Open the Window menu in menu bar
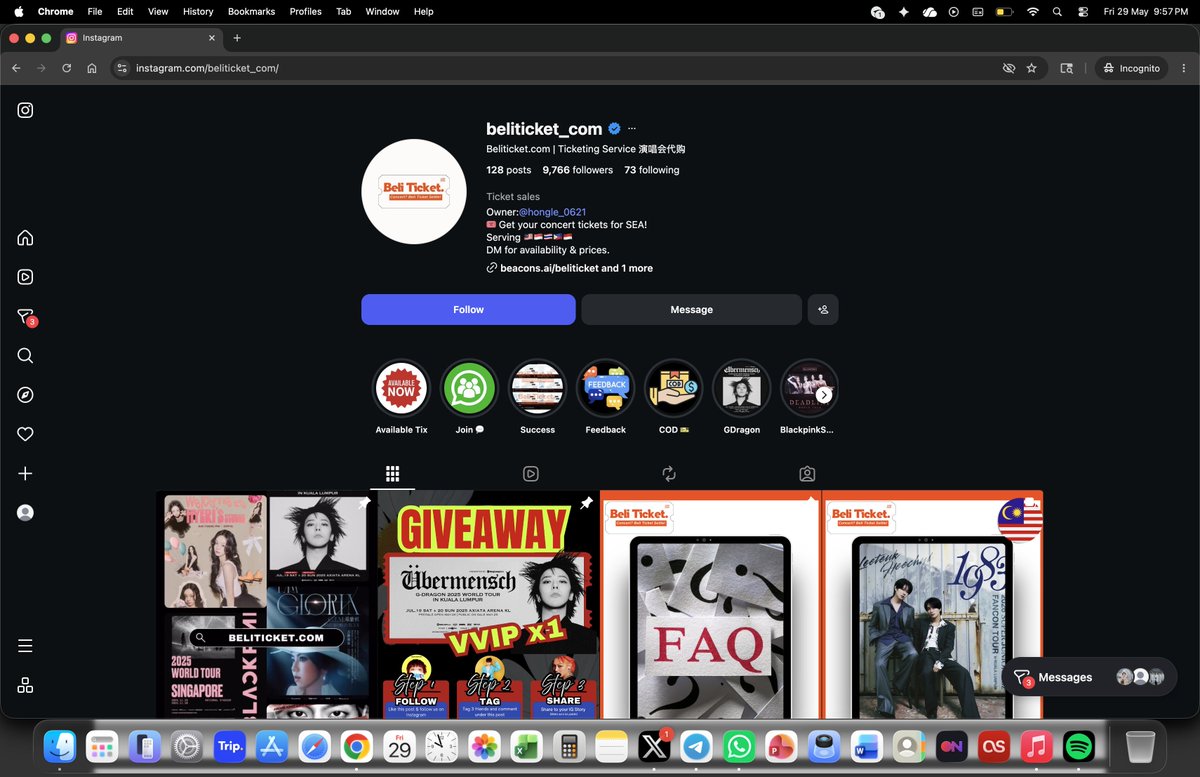Image resolution: width=1200 pixels, height=777 pixels. (x=382, y=11)
